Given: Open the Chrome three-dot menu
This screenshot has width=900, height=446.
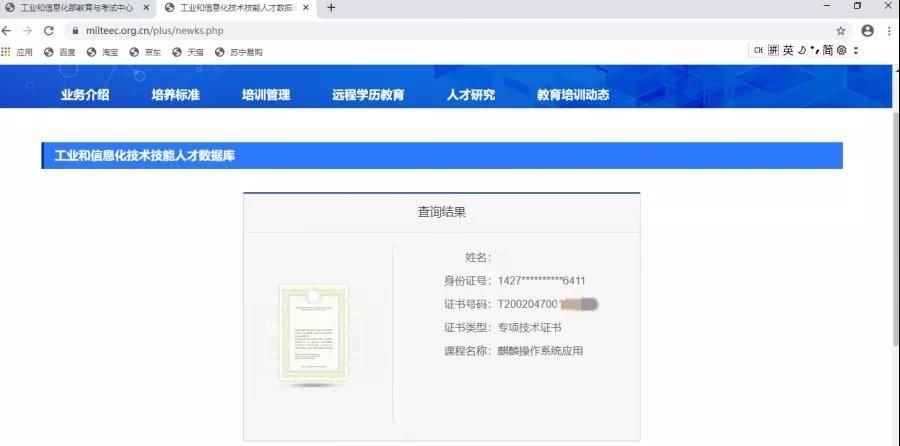Looking at the screenshot, I should point(888,31).
